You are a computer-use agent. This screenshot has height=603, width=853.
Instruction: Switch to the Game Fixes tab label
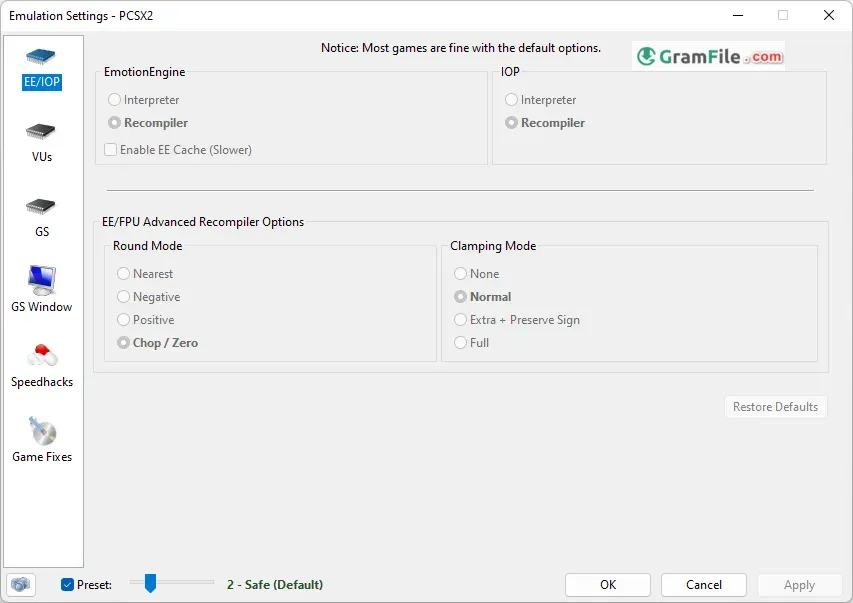[42, 457]
